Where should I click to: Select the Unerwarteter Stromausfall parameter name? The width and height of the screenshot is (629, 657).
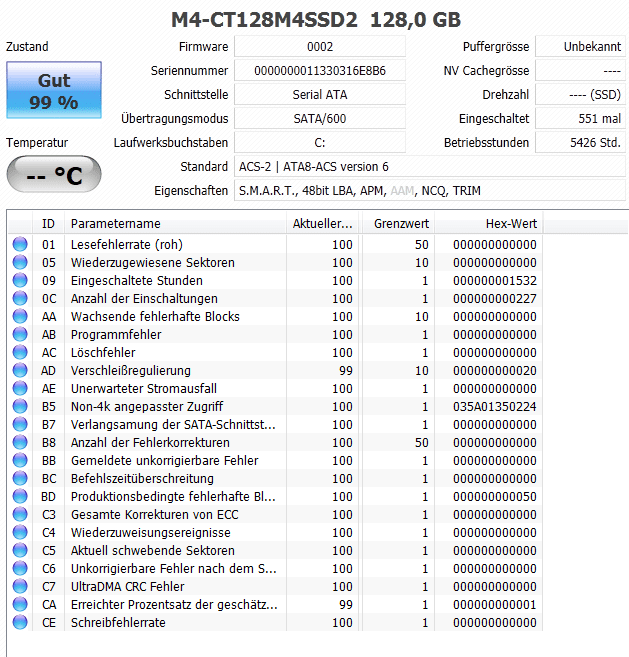point(144,388)
